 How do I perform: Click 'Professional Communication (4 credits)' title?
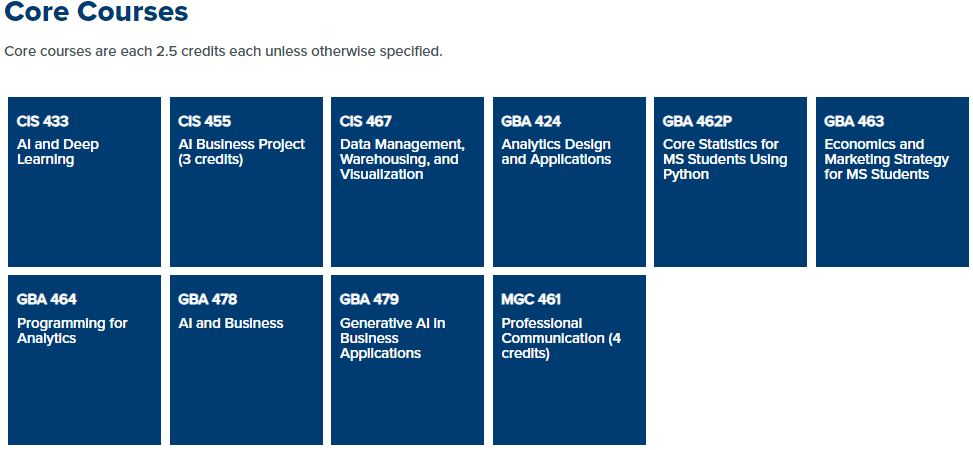point(561,338)
